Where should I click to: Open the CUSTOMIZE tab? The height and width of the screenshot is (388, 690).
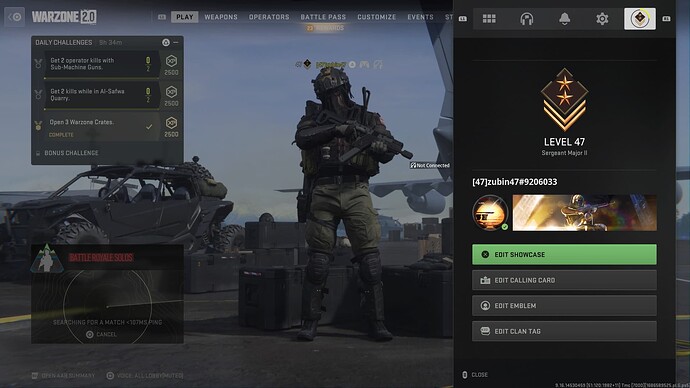(376, 17)
